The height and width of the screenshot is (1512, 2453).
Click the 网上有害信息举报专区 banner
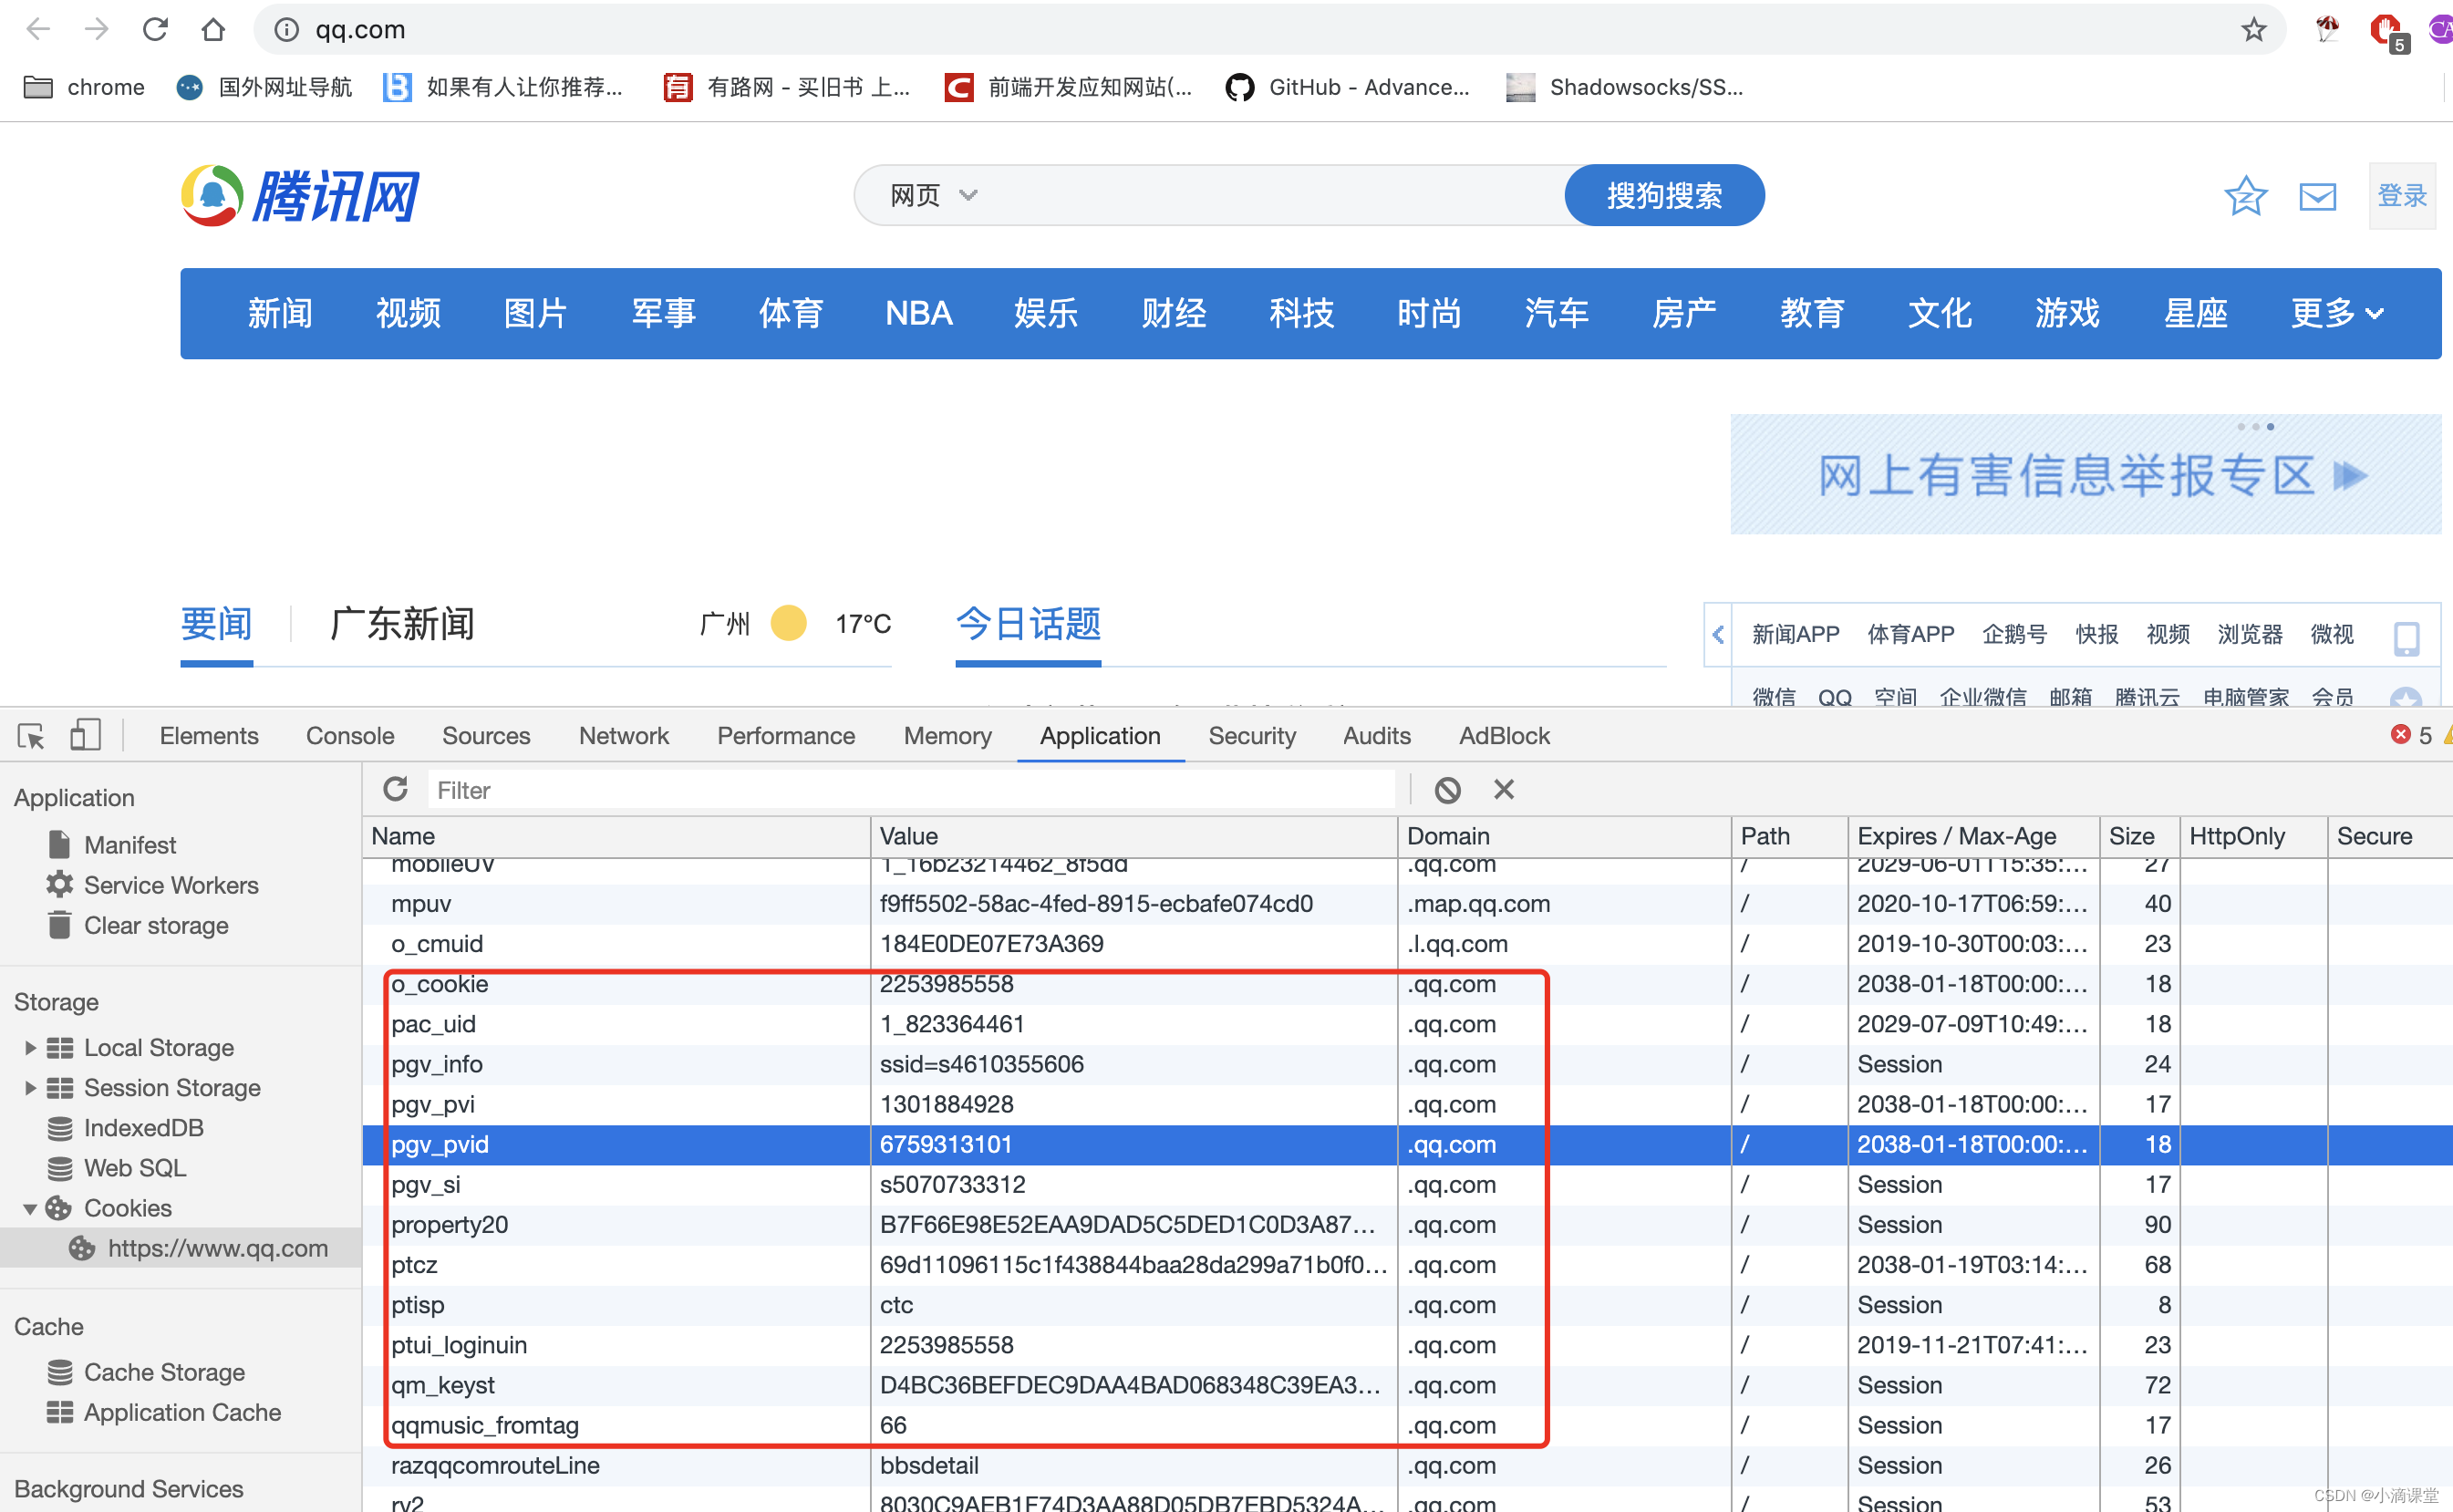[x=2085, y=474]
